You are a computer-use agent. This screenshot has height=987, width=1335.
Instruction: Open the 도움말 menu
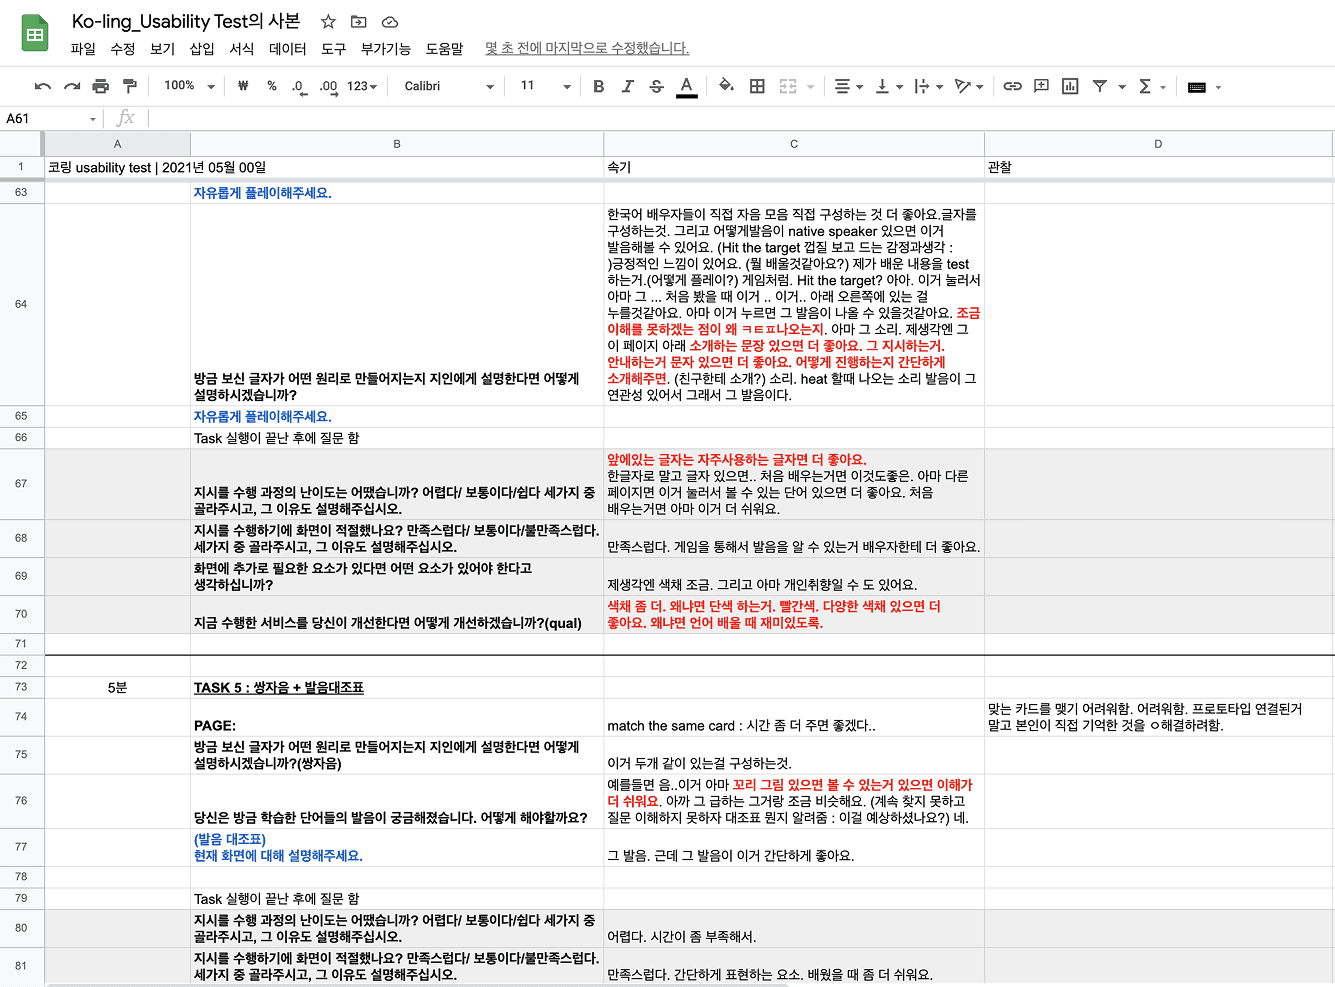(x=444, y=48)
